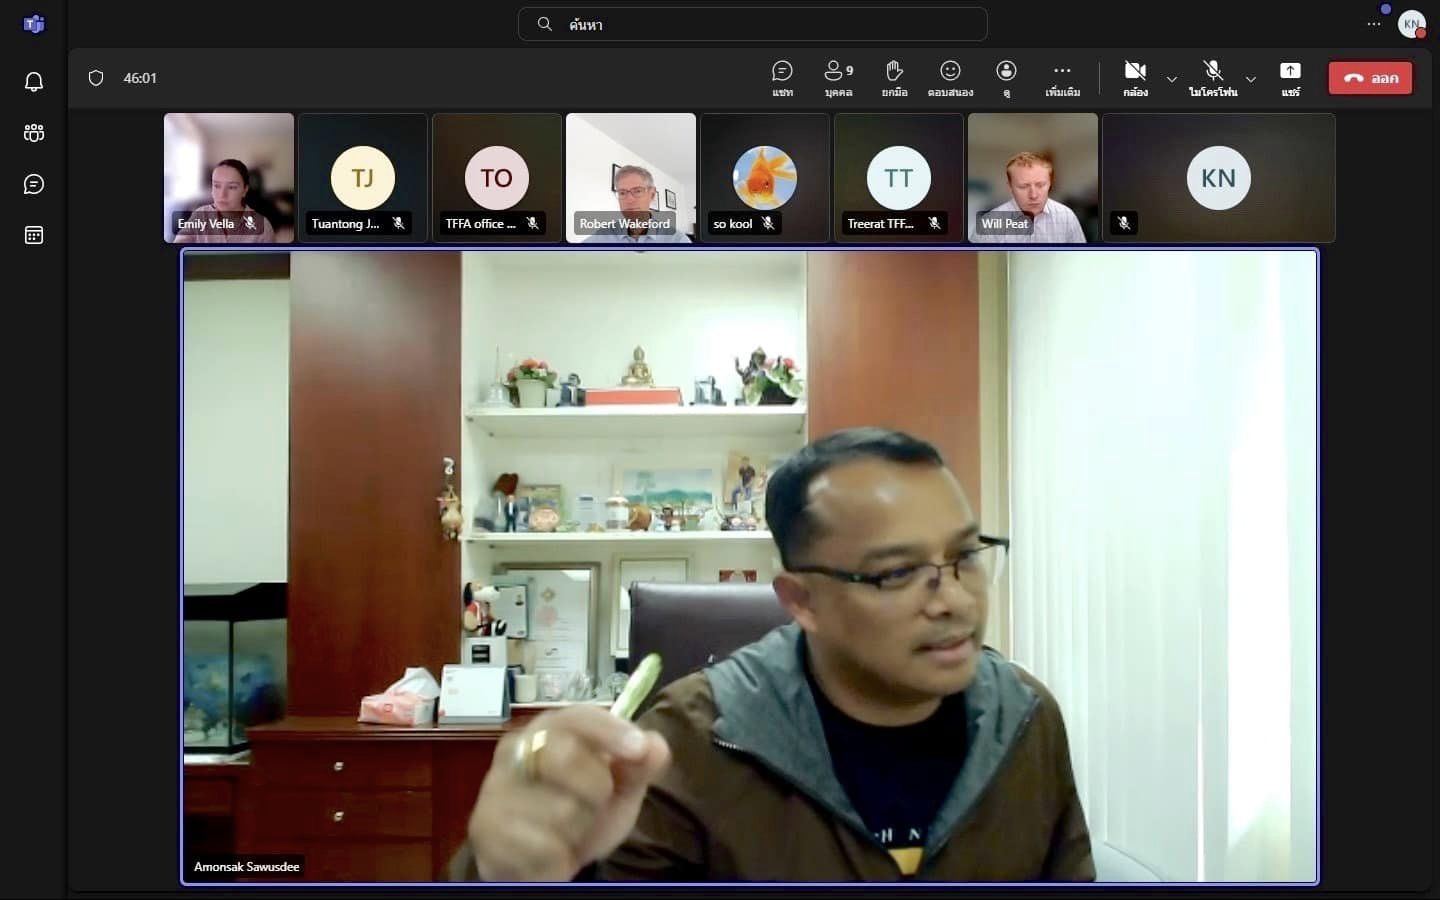The image size is (1440, 900).
Task: Expand camera options dropdown arrow
Action: tap(1172, 79)
